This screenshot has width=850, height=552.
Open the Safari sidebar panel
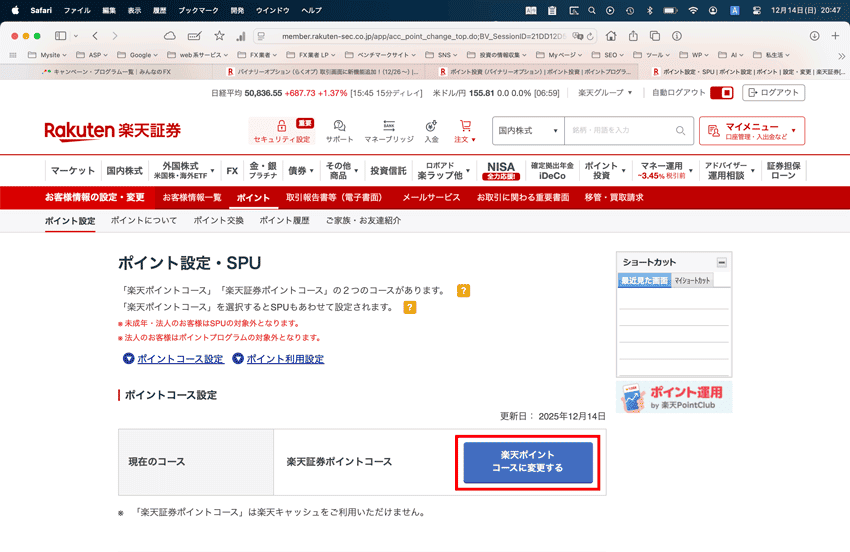[x=61, y=36]
